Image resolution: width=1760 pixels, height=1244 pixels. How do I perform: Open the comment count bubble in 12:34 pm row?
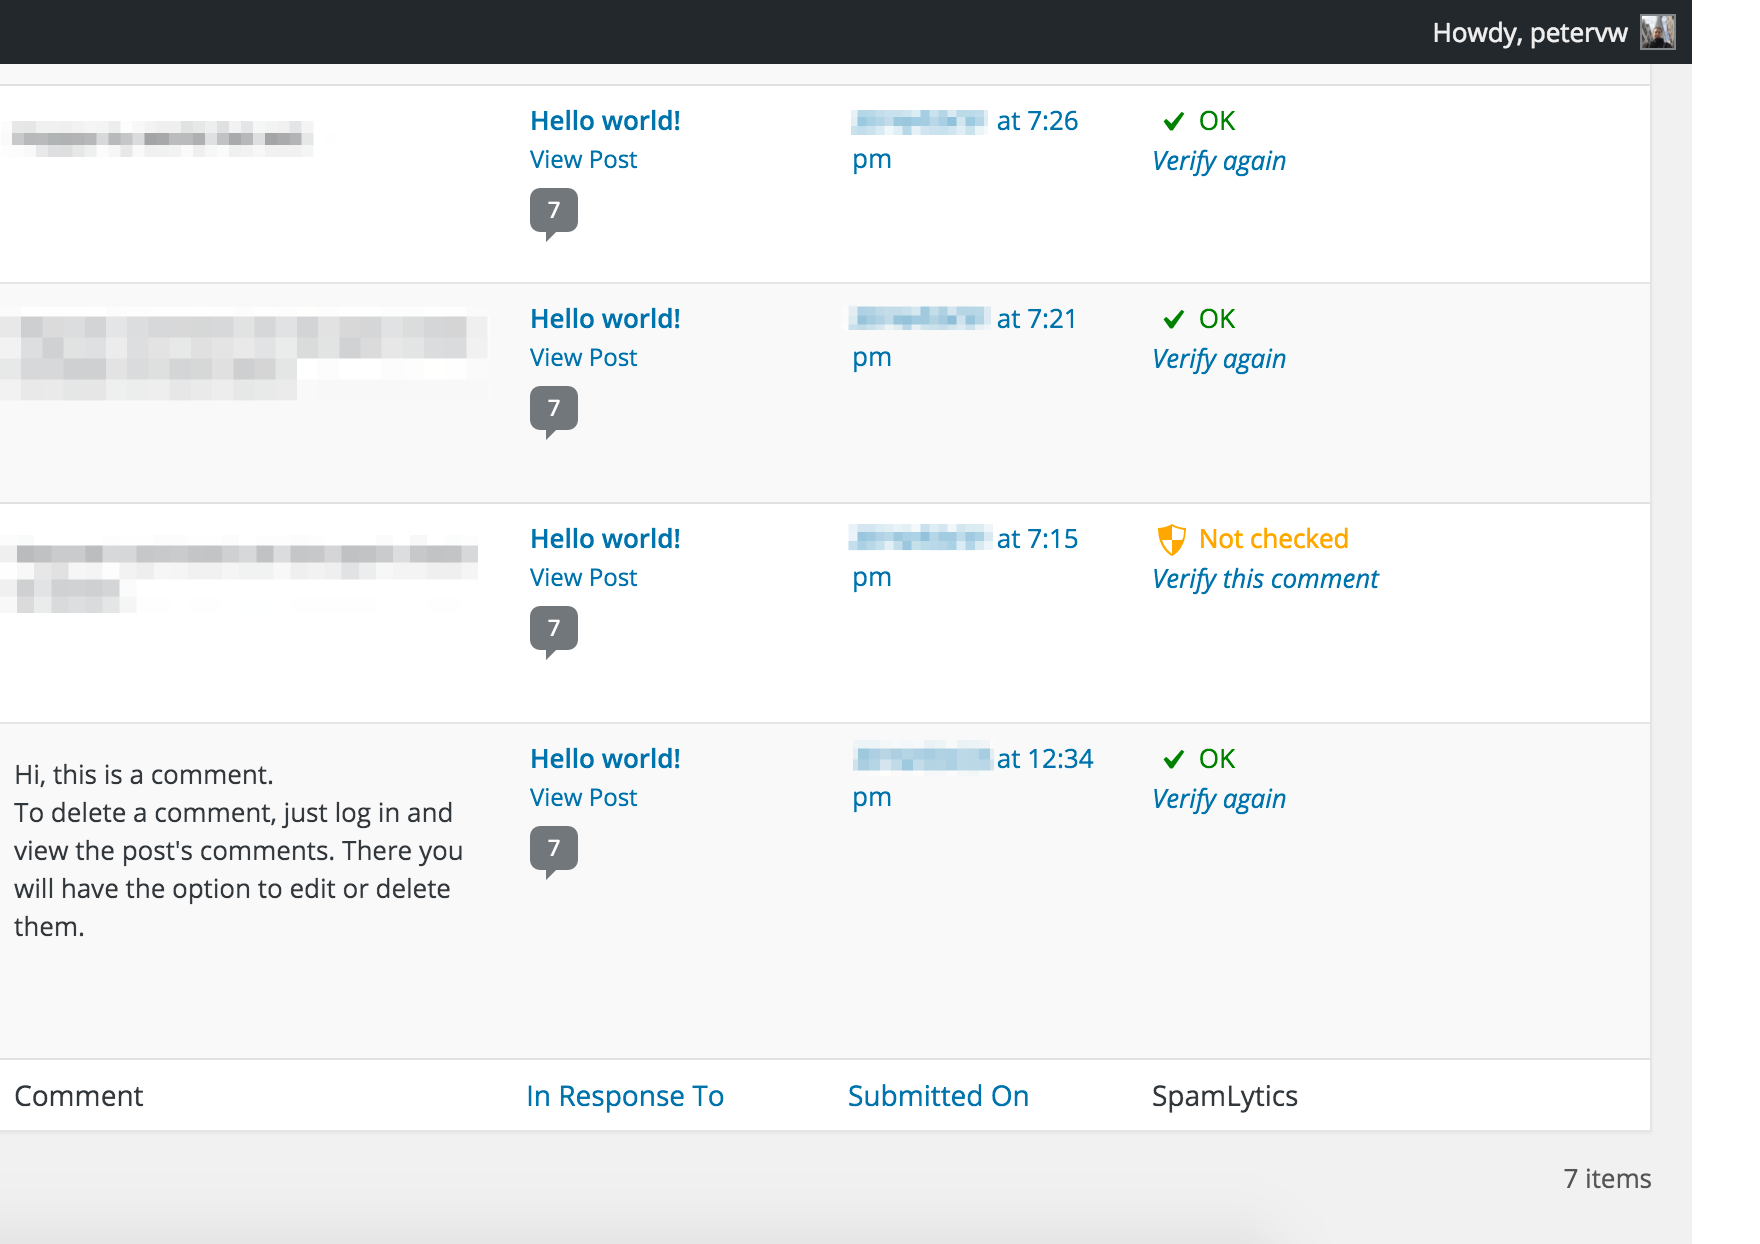pyautogui.click(x=554, y=851)
